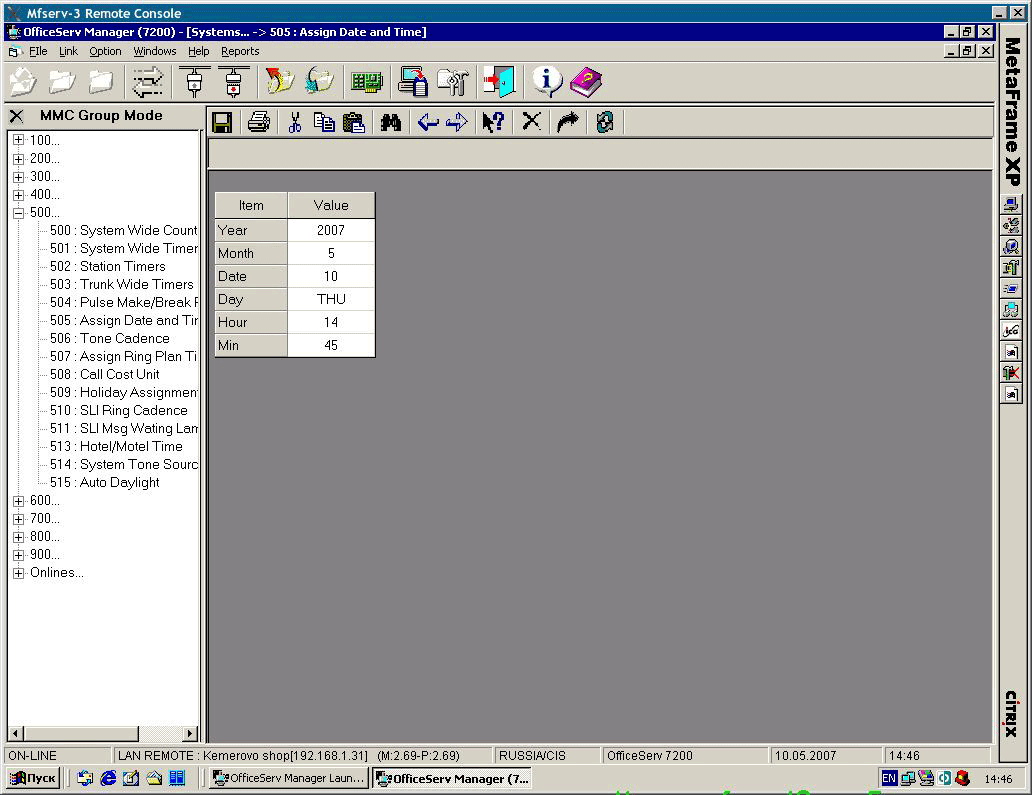Click the magnifier-over-computer icon in MetaFrame sidebar
Screen dimensions: 1032x795
(1011, 246)
